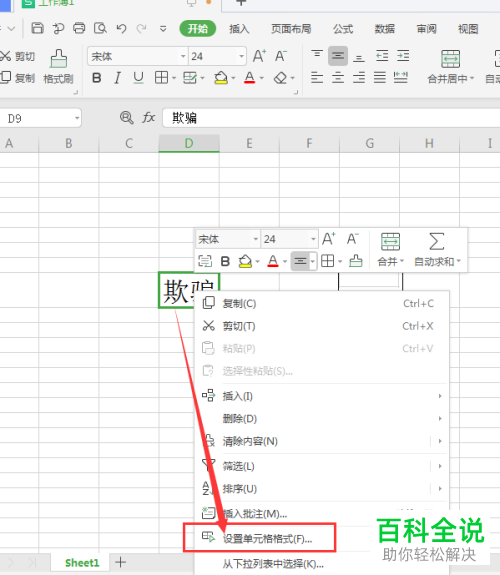Click the fx insert function icon

pos(149,118)
